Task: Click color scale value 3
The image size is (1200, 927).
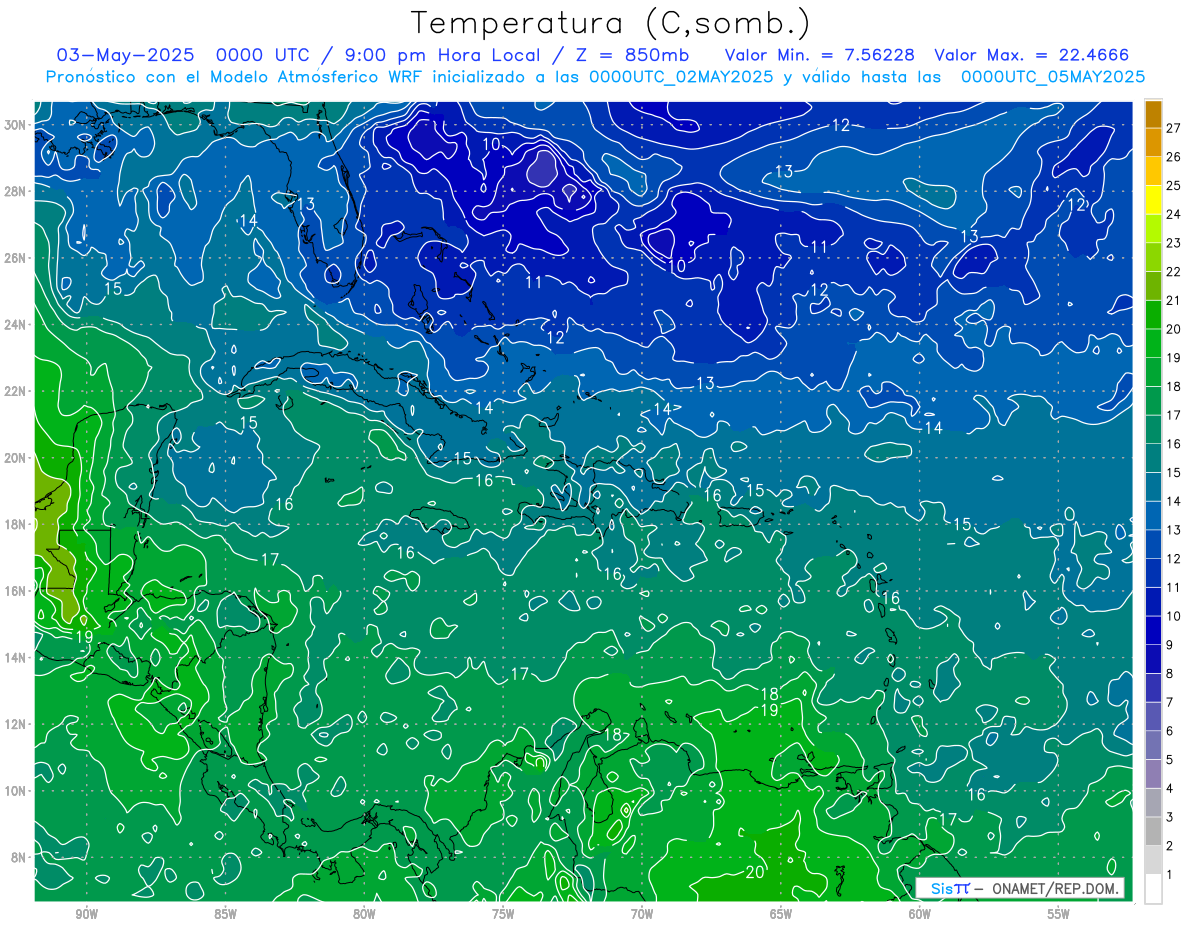Action: coord(1171,817)
